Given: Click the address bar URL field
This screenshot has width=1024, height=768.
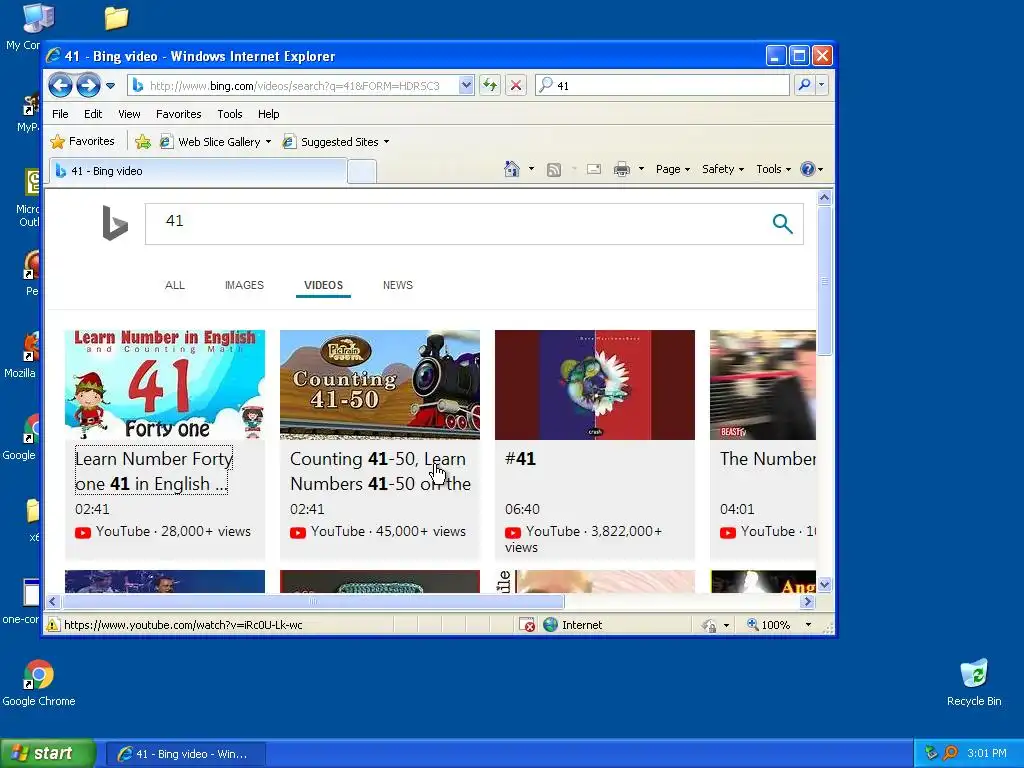Looking at the screenshot, I should point(300,86).
